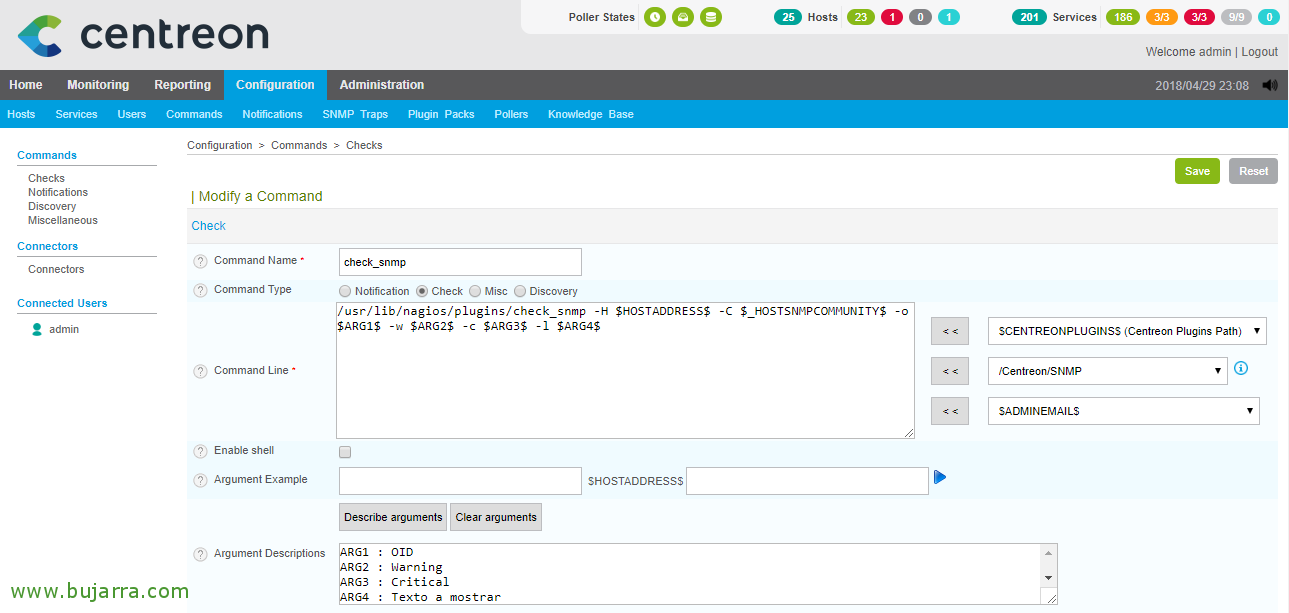The height and width of the screenshot is (613, 1289).
Task: Click the cyan services badge showing 0
Action: coord(1269,17)
